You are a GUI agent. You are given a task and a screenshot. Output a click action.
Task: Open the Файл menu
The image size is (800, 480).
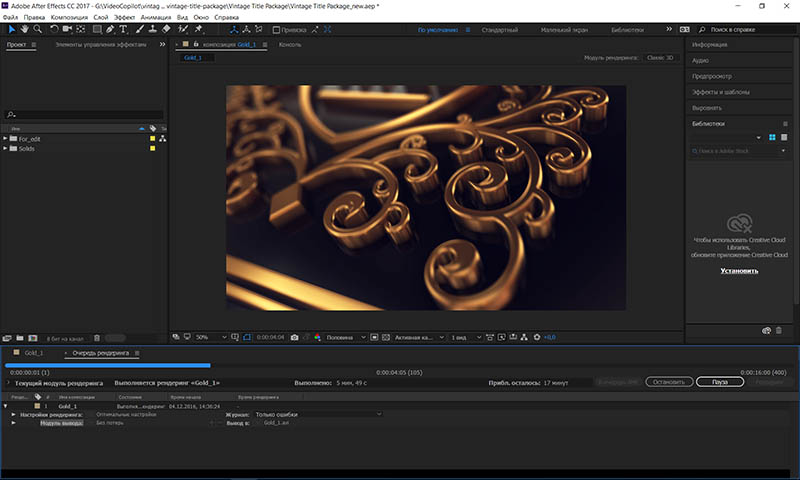[10, 17]
